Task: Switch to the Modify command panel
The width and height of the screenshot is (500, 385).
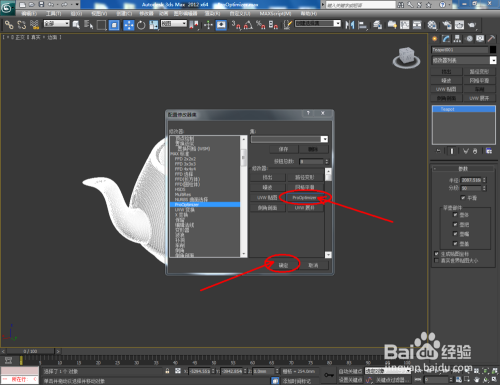Action: pyautogui.click(x=446, y=39)
